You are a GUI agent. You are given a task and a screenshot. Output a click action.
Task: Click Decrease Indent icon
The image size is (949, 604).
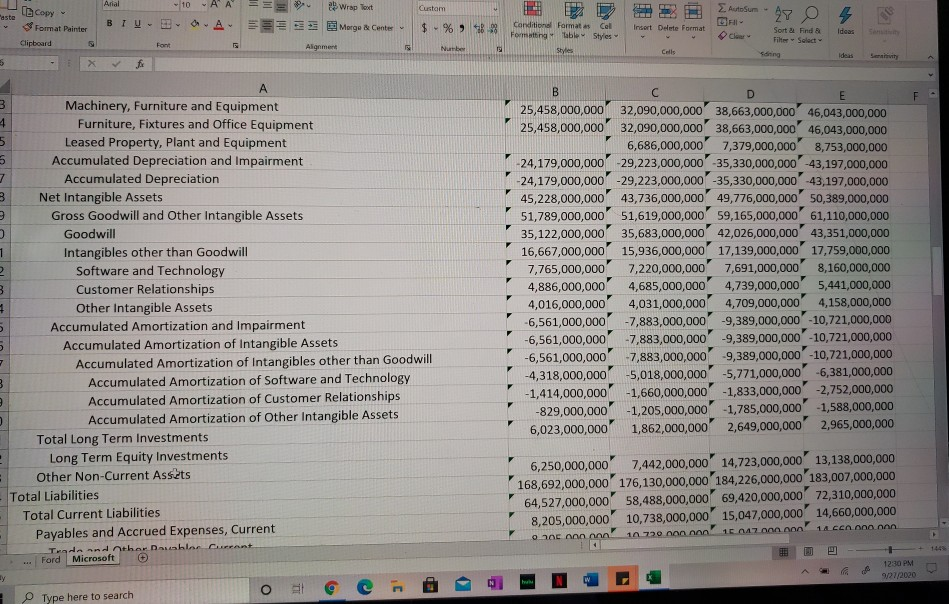pyautogui.click(x=299, y=26)
